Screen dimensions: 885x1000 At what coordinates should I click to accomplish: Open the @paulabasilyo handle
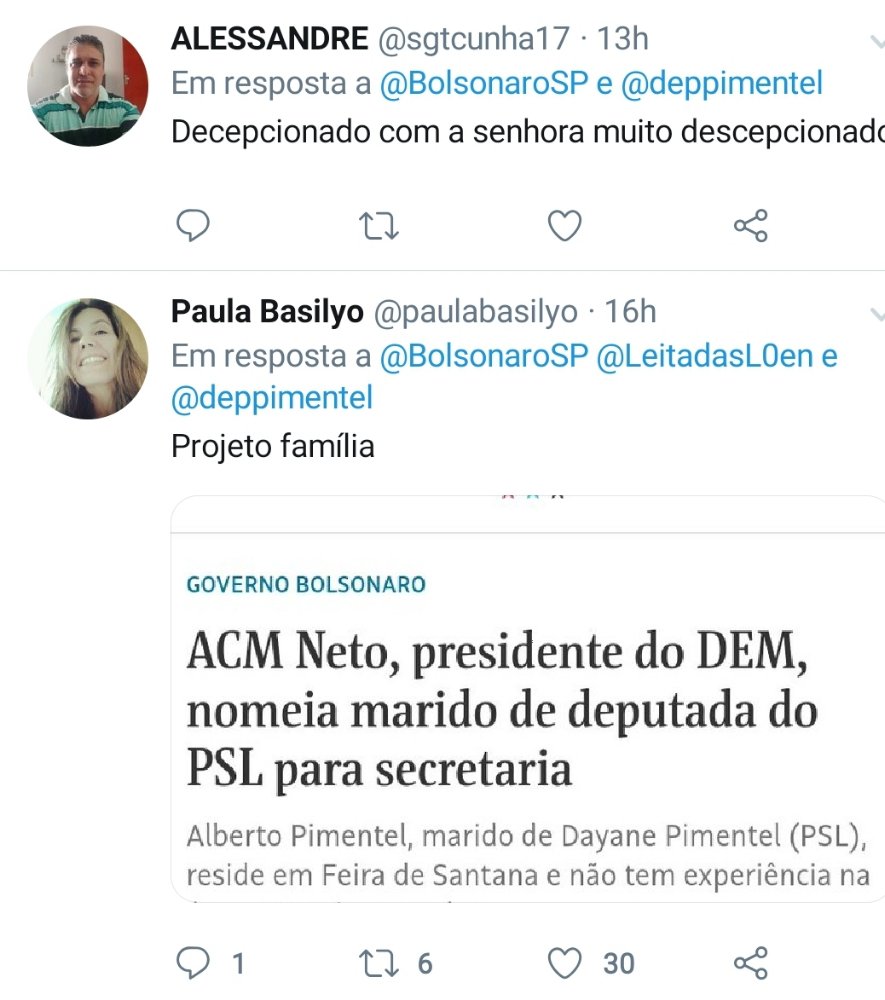tap(475, 312)
